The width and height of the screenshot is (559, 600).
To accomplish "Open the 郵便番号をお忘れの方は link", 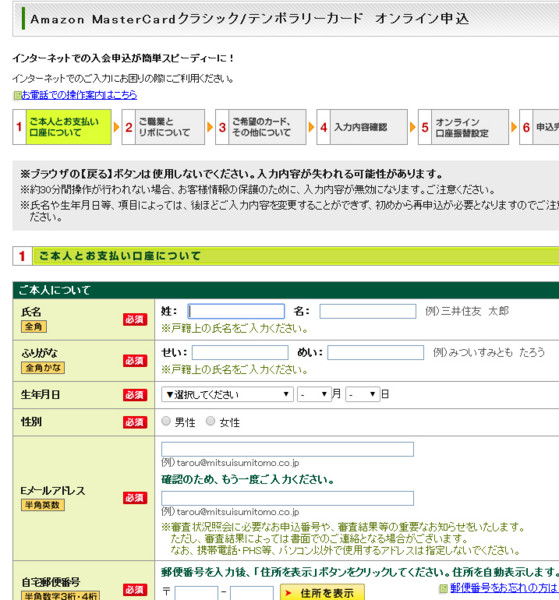I will point(504,588).
